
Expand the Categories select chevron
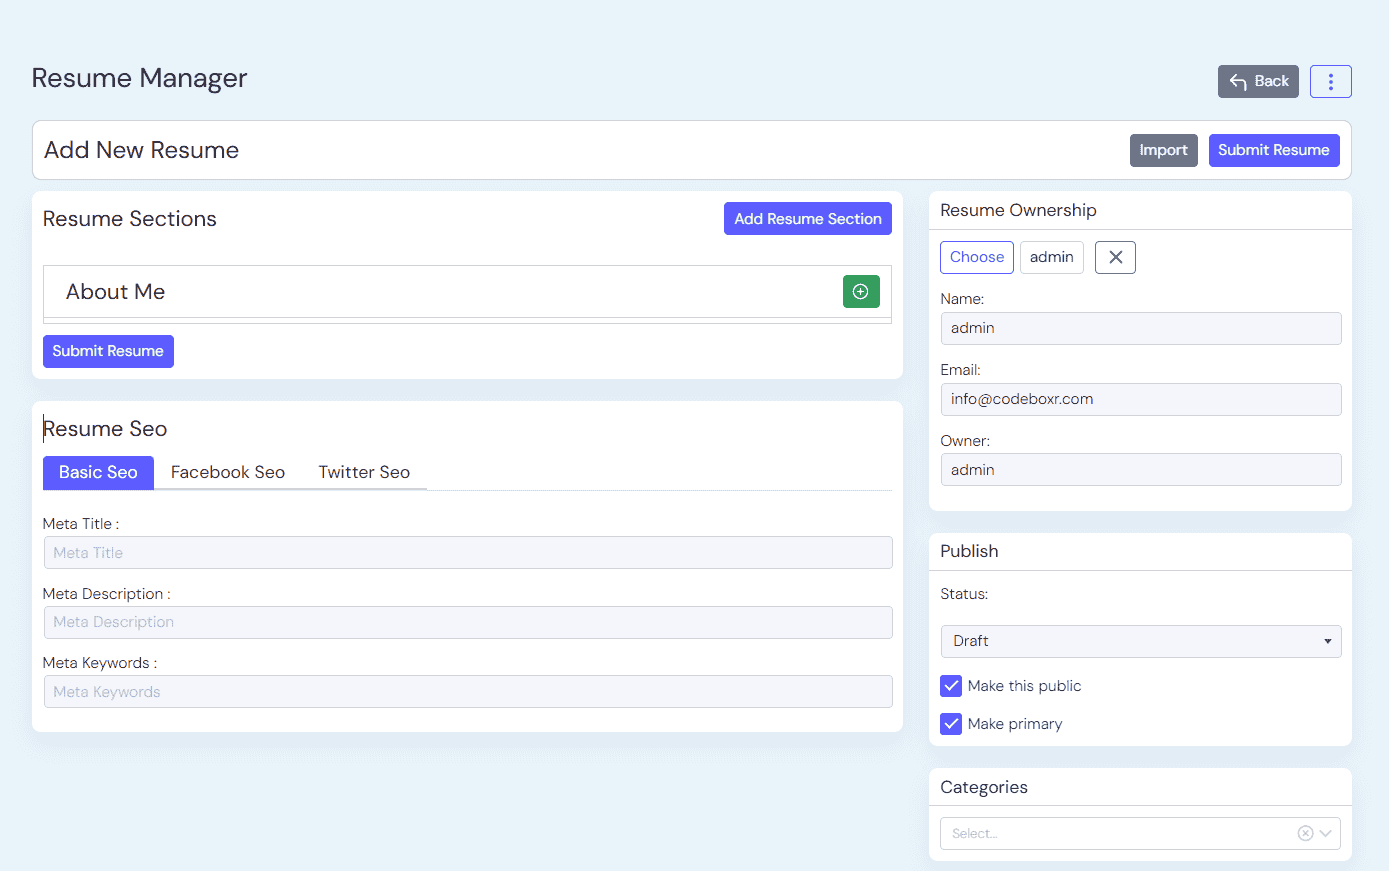[1326, 833]
